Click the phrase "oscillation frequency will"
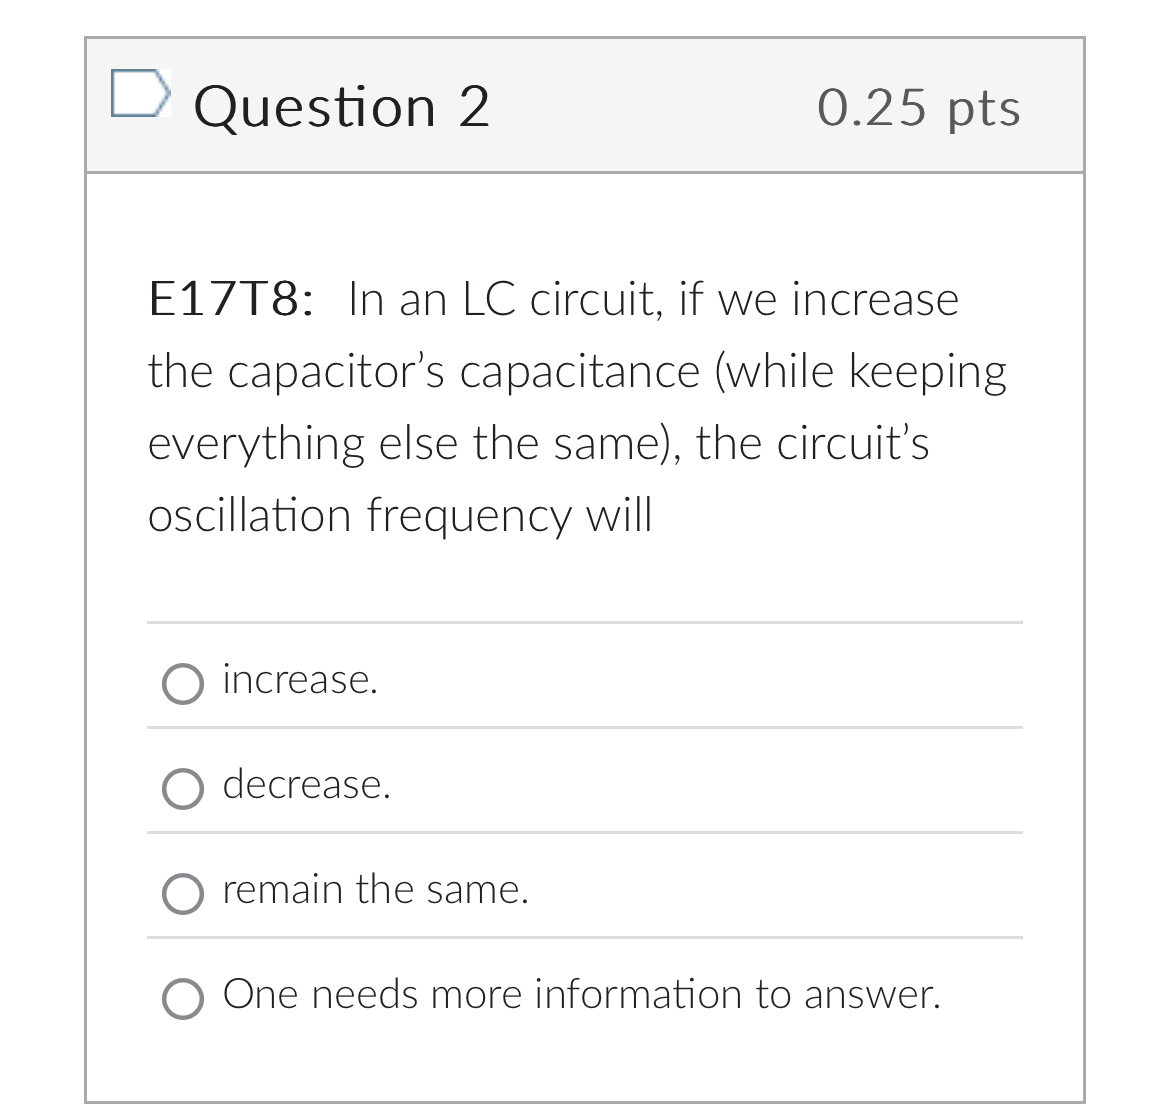1170x1119 pixels. (399, 516)
